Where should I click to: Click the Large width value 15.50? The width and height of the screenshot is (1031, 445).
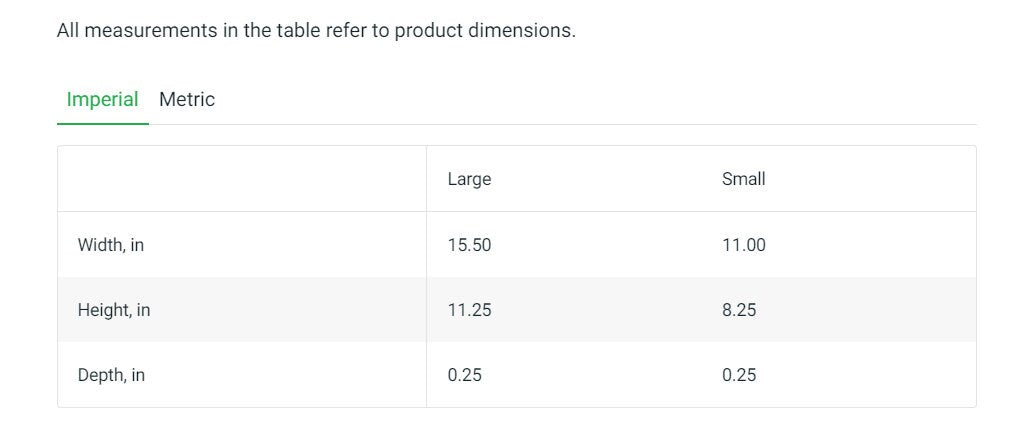click(x=469, y=245)
